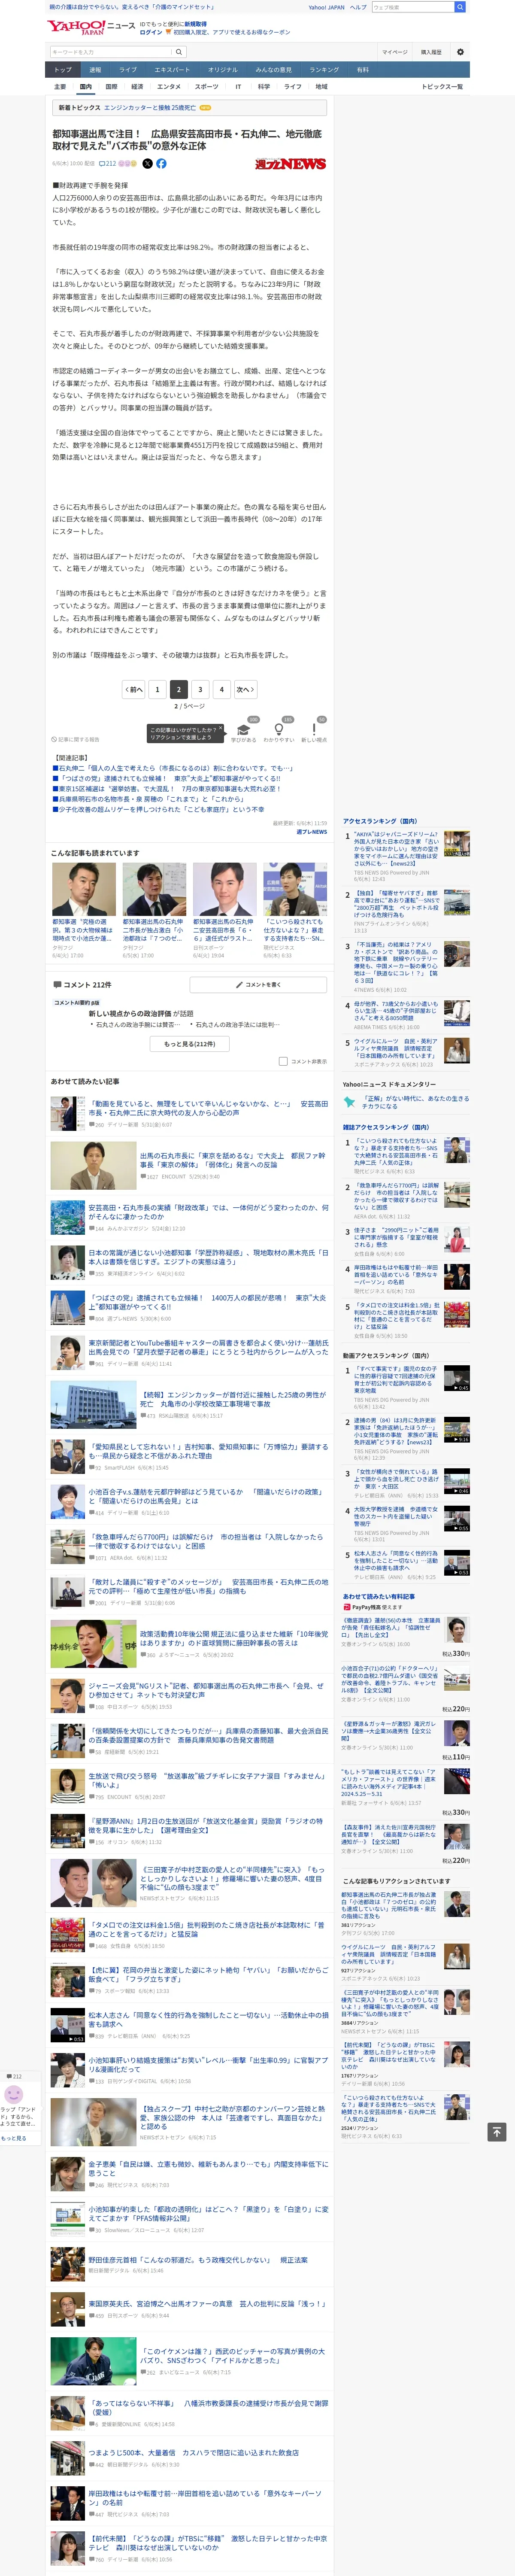Toggle the コメント非表示 checkbox
The image size is (515, 2576).
pyautogui.click(x=283, y=1061)
